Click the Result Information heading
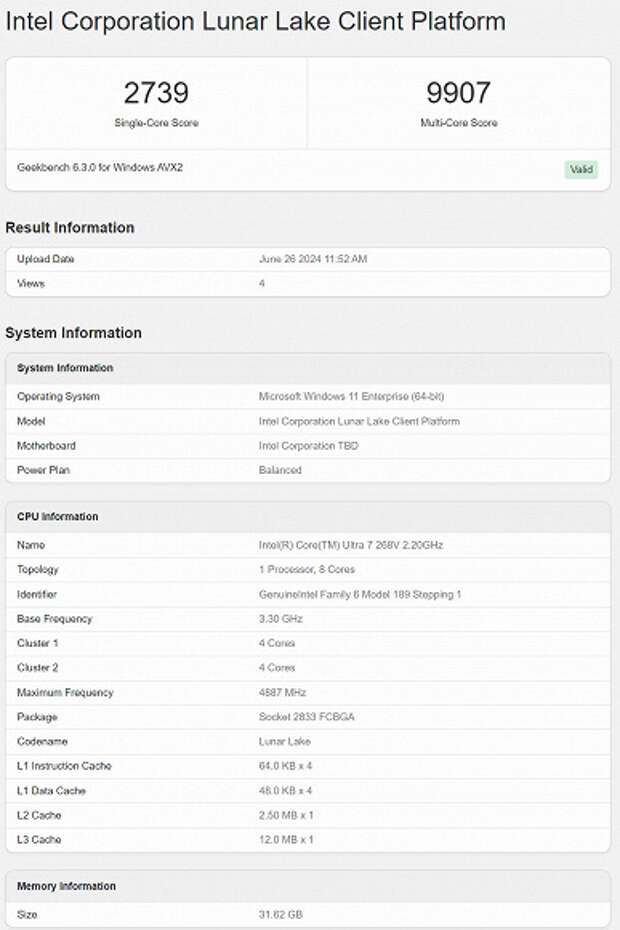Image resolution: width=620 pixels, height=930 pixels. point(70,228)
